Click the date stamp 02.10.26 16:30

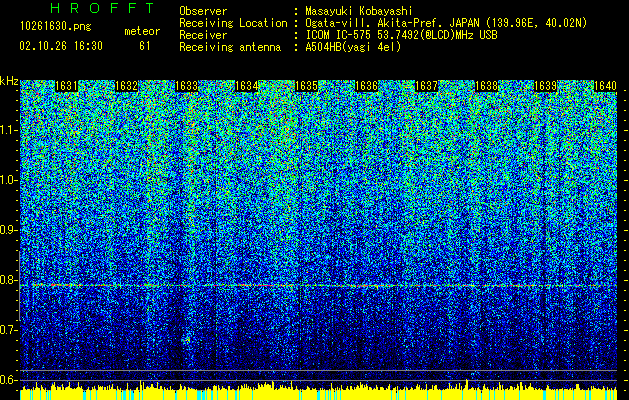tap(61, 46)
